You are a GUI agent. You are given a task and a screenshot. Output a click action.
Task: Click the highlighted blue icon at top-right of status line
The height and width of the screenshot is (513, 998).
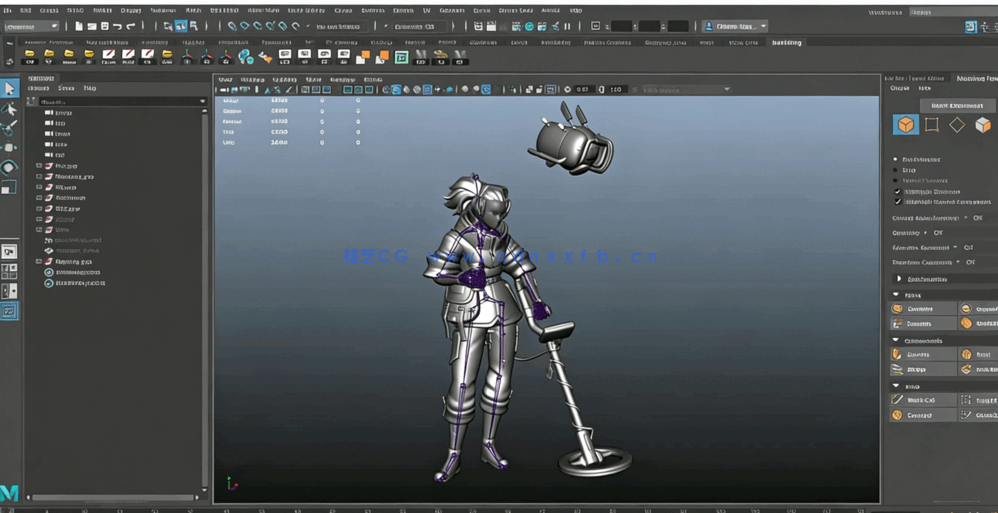[971, 26]
